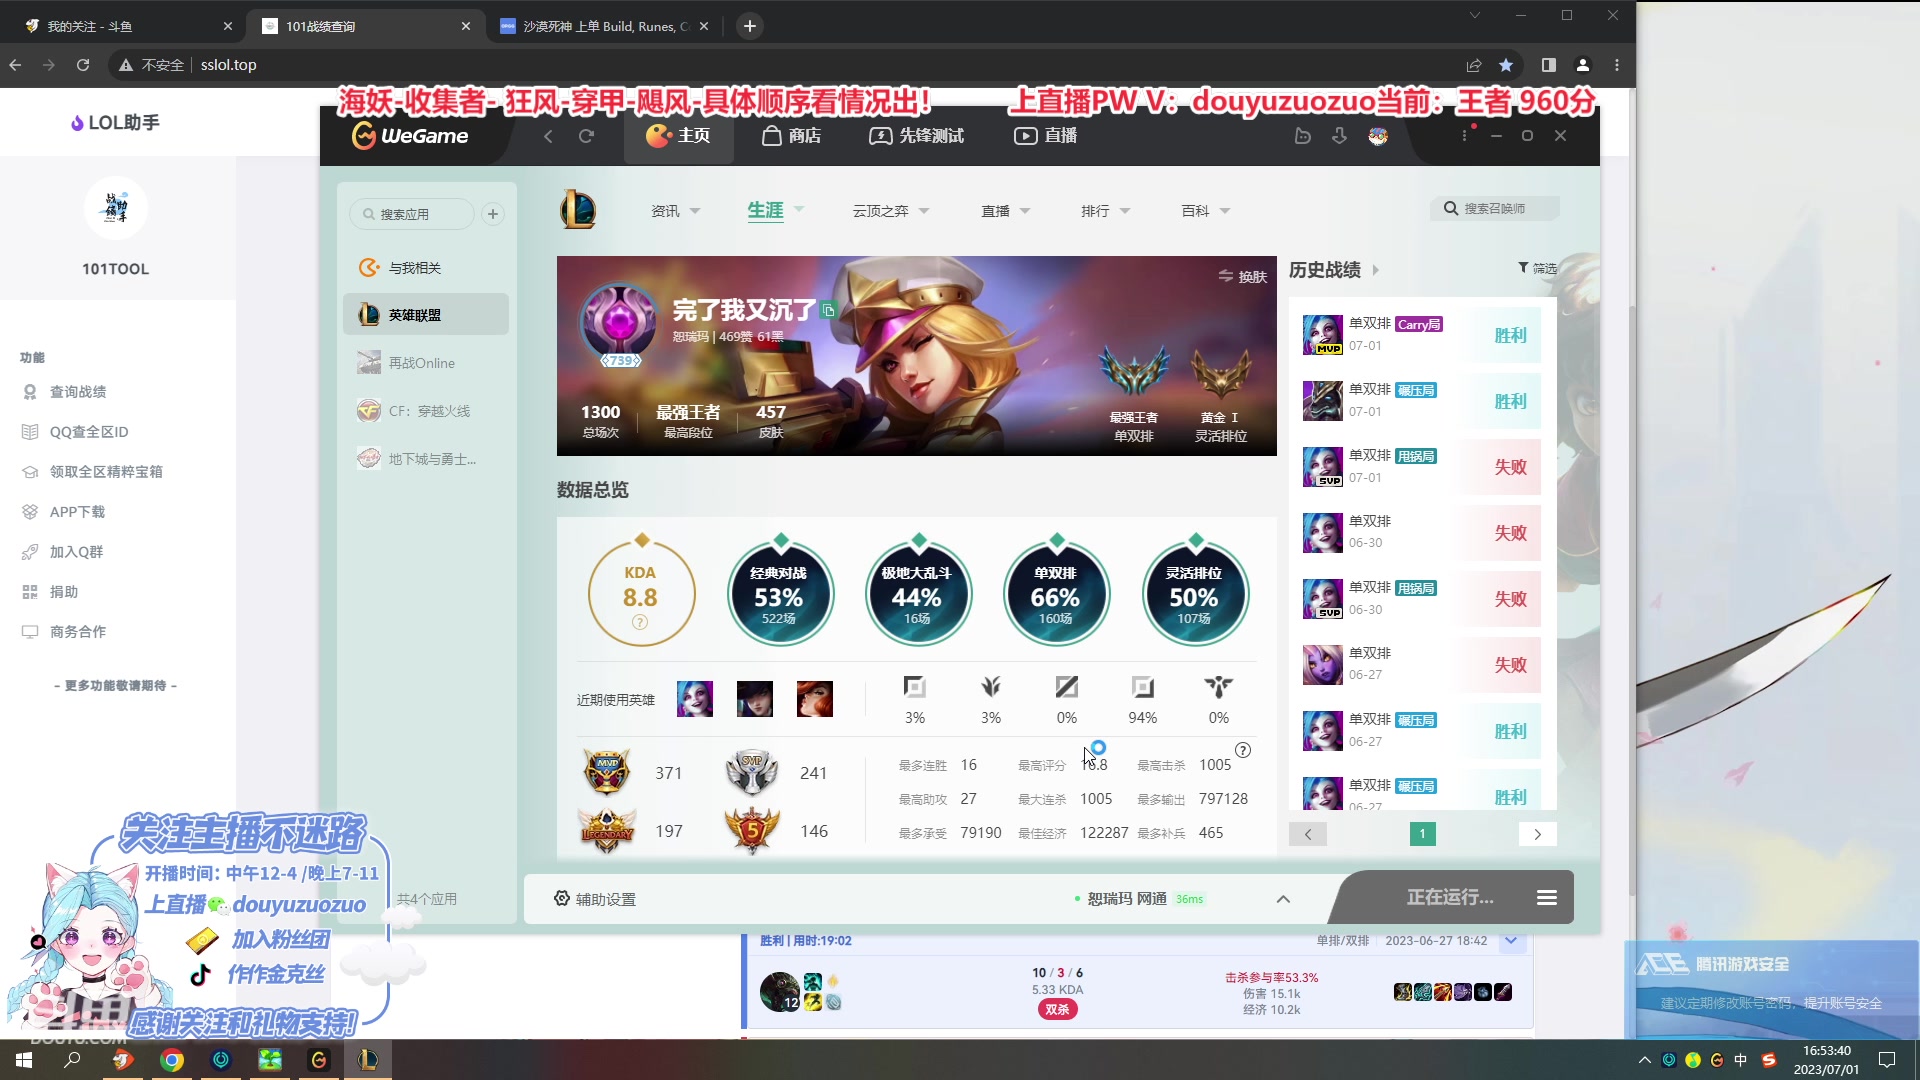
Task: Click the 经典对战 53% circle
Action: click(779, 595)
